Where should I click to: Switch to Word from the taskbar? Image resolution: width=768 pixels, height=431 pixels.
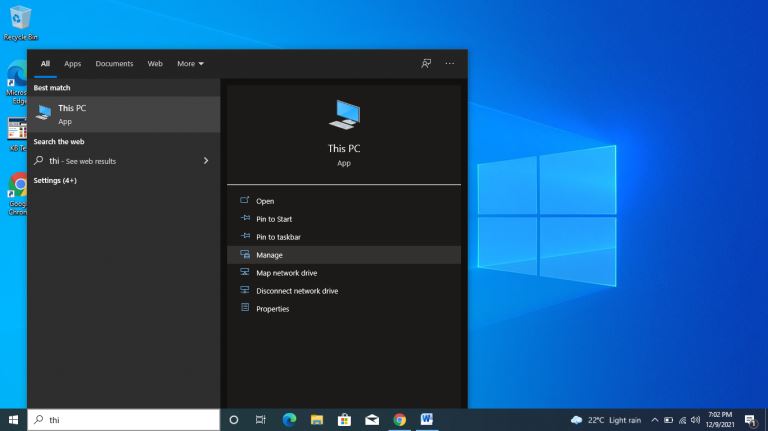(x=427, y=420)
